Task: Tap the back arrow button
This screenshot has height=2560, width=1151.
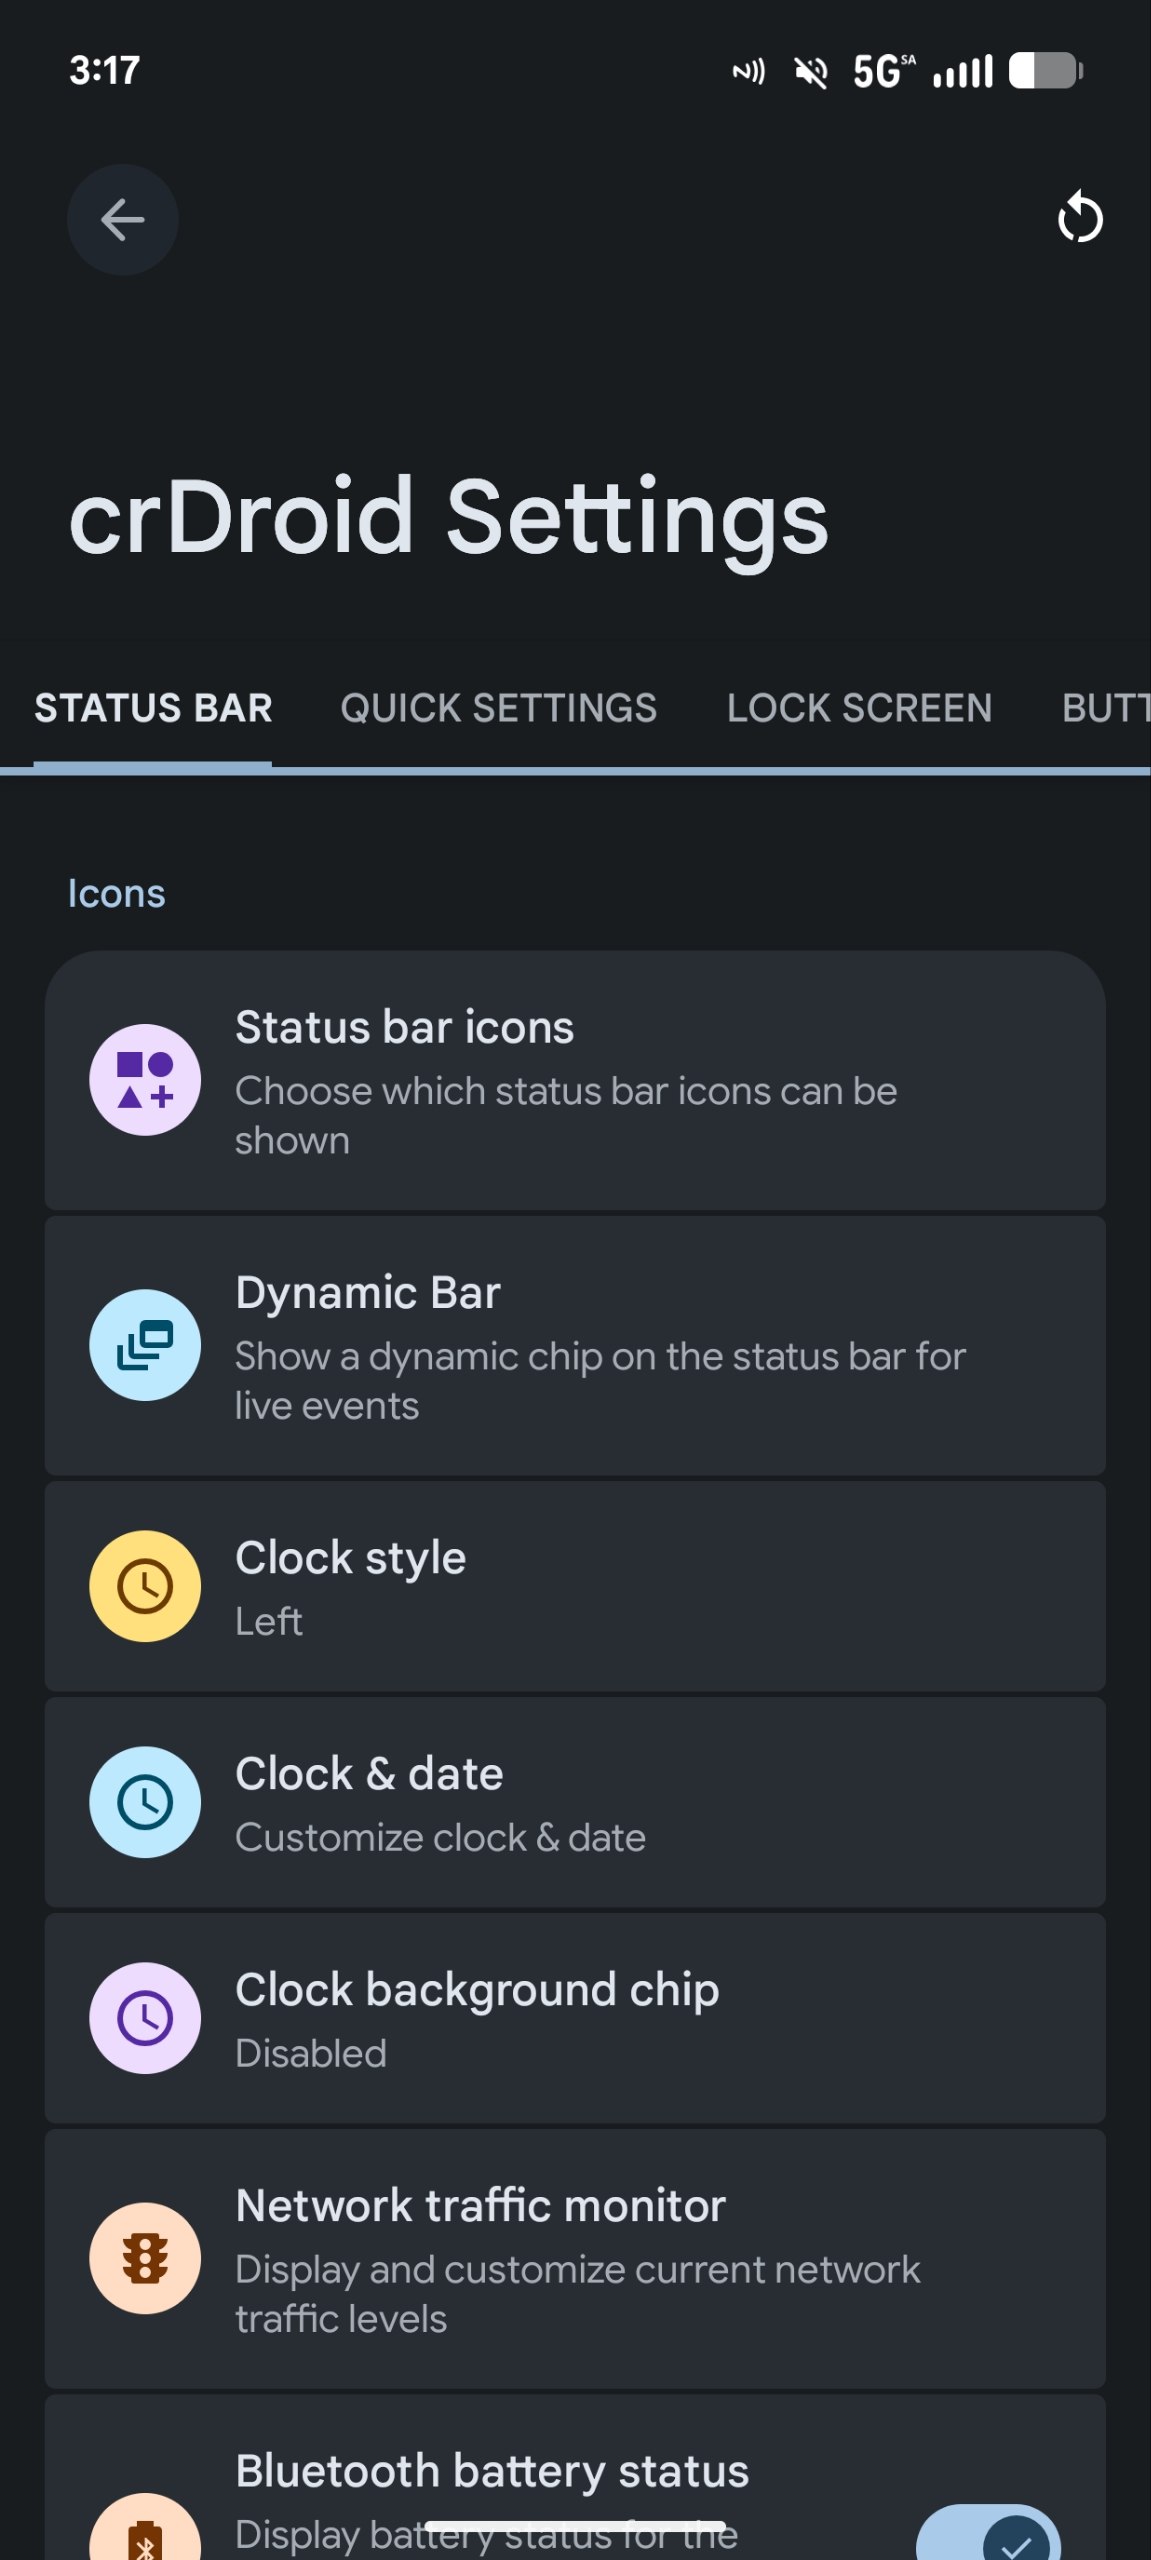Action: (x=123, y=220)
